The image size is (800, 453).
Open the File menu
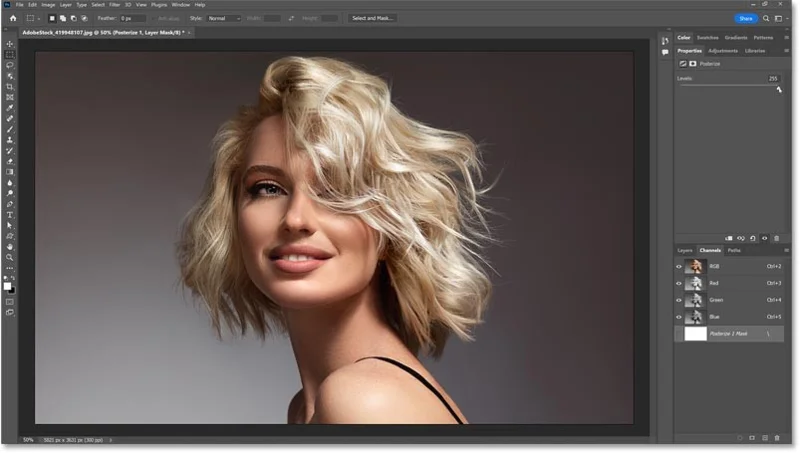coord(19,5)
